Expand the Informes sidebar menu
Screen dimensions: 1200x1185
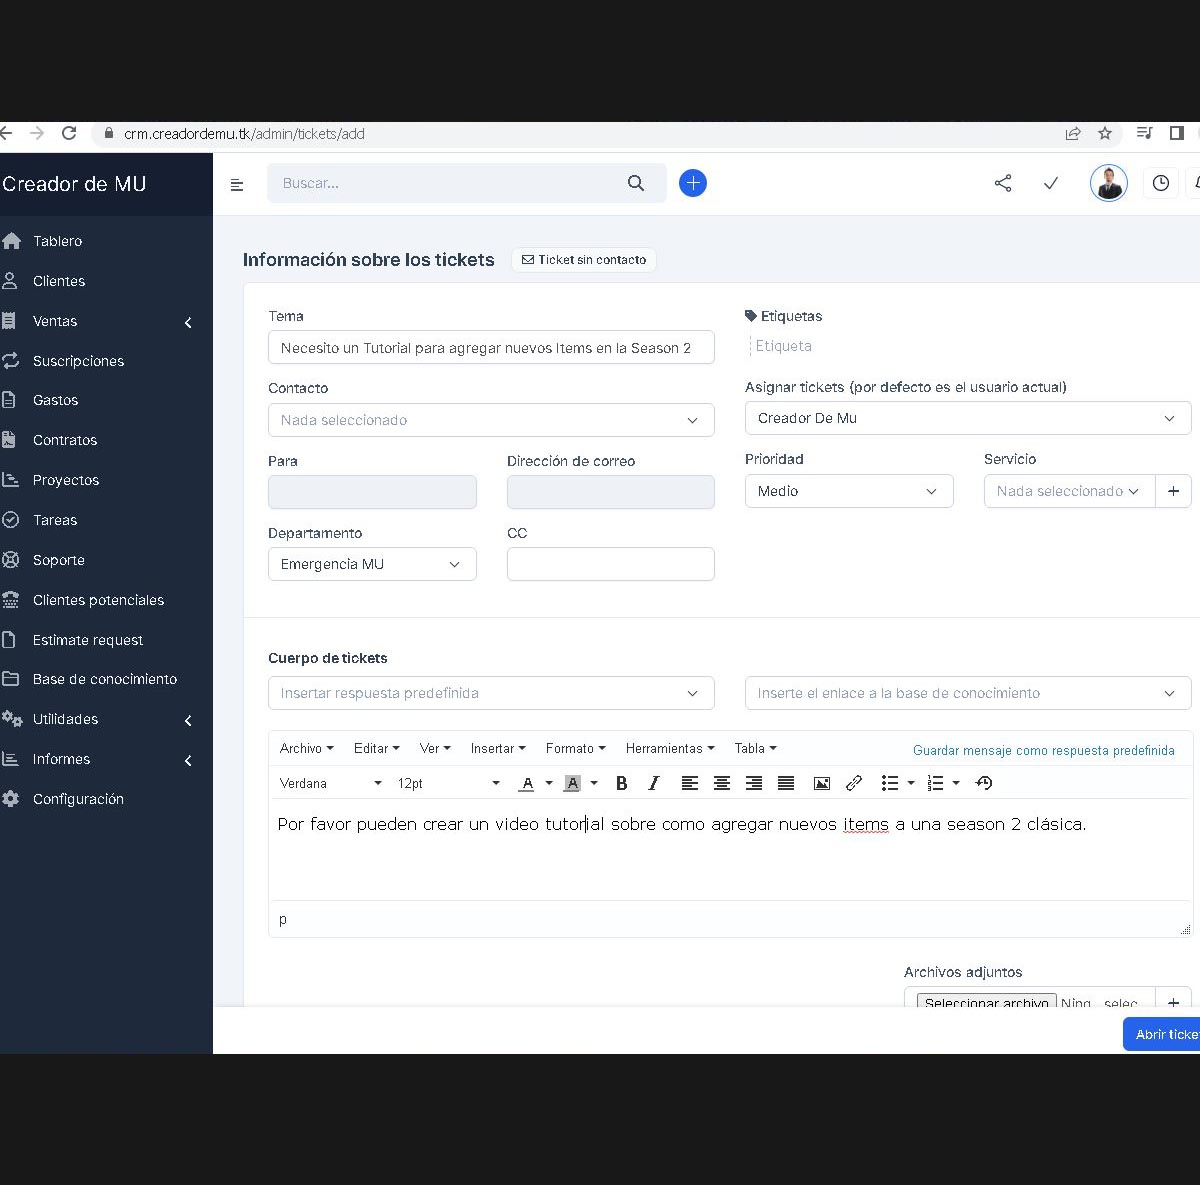pos(106,759)
